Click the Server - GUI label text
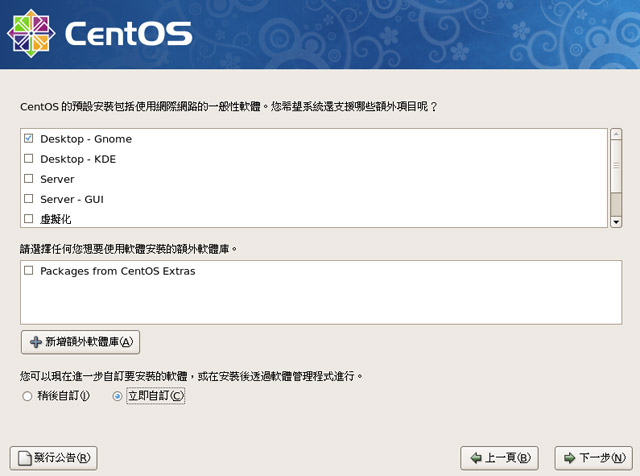The width and height of the screenshot is (640, 476). point(72,200)
